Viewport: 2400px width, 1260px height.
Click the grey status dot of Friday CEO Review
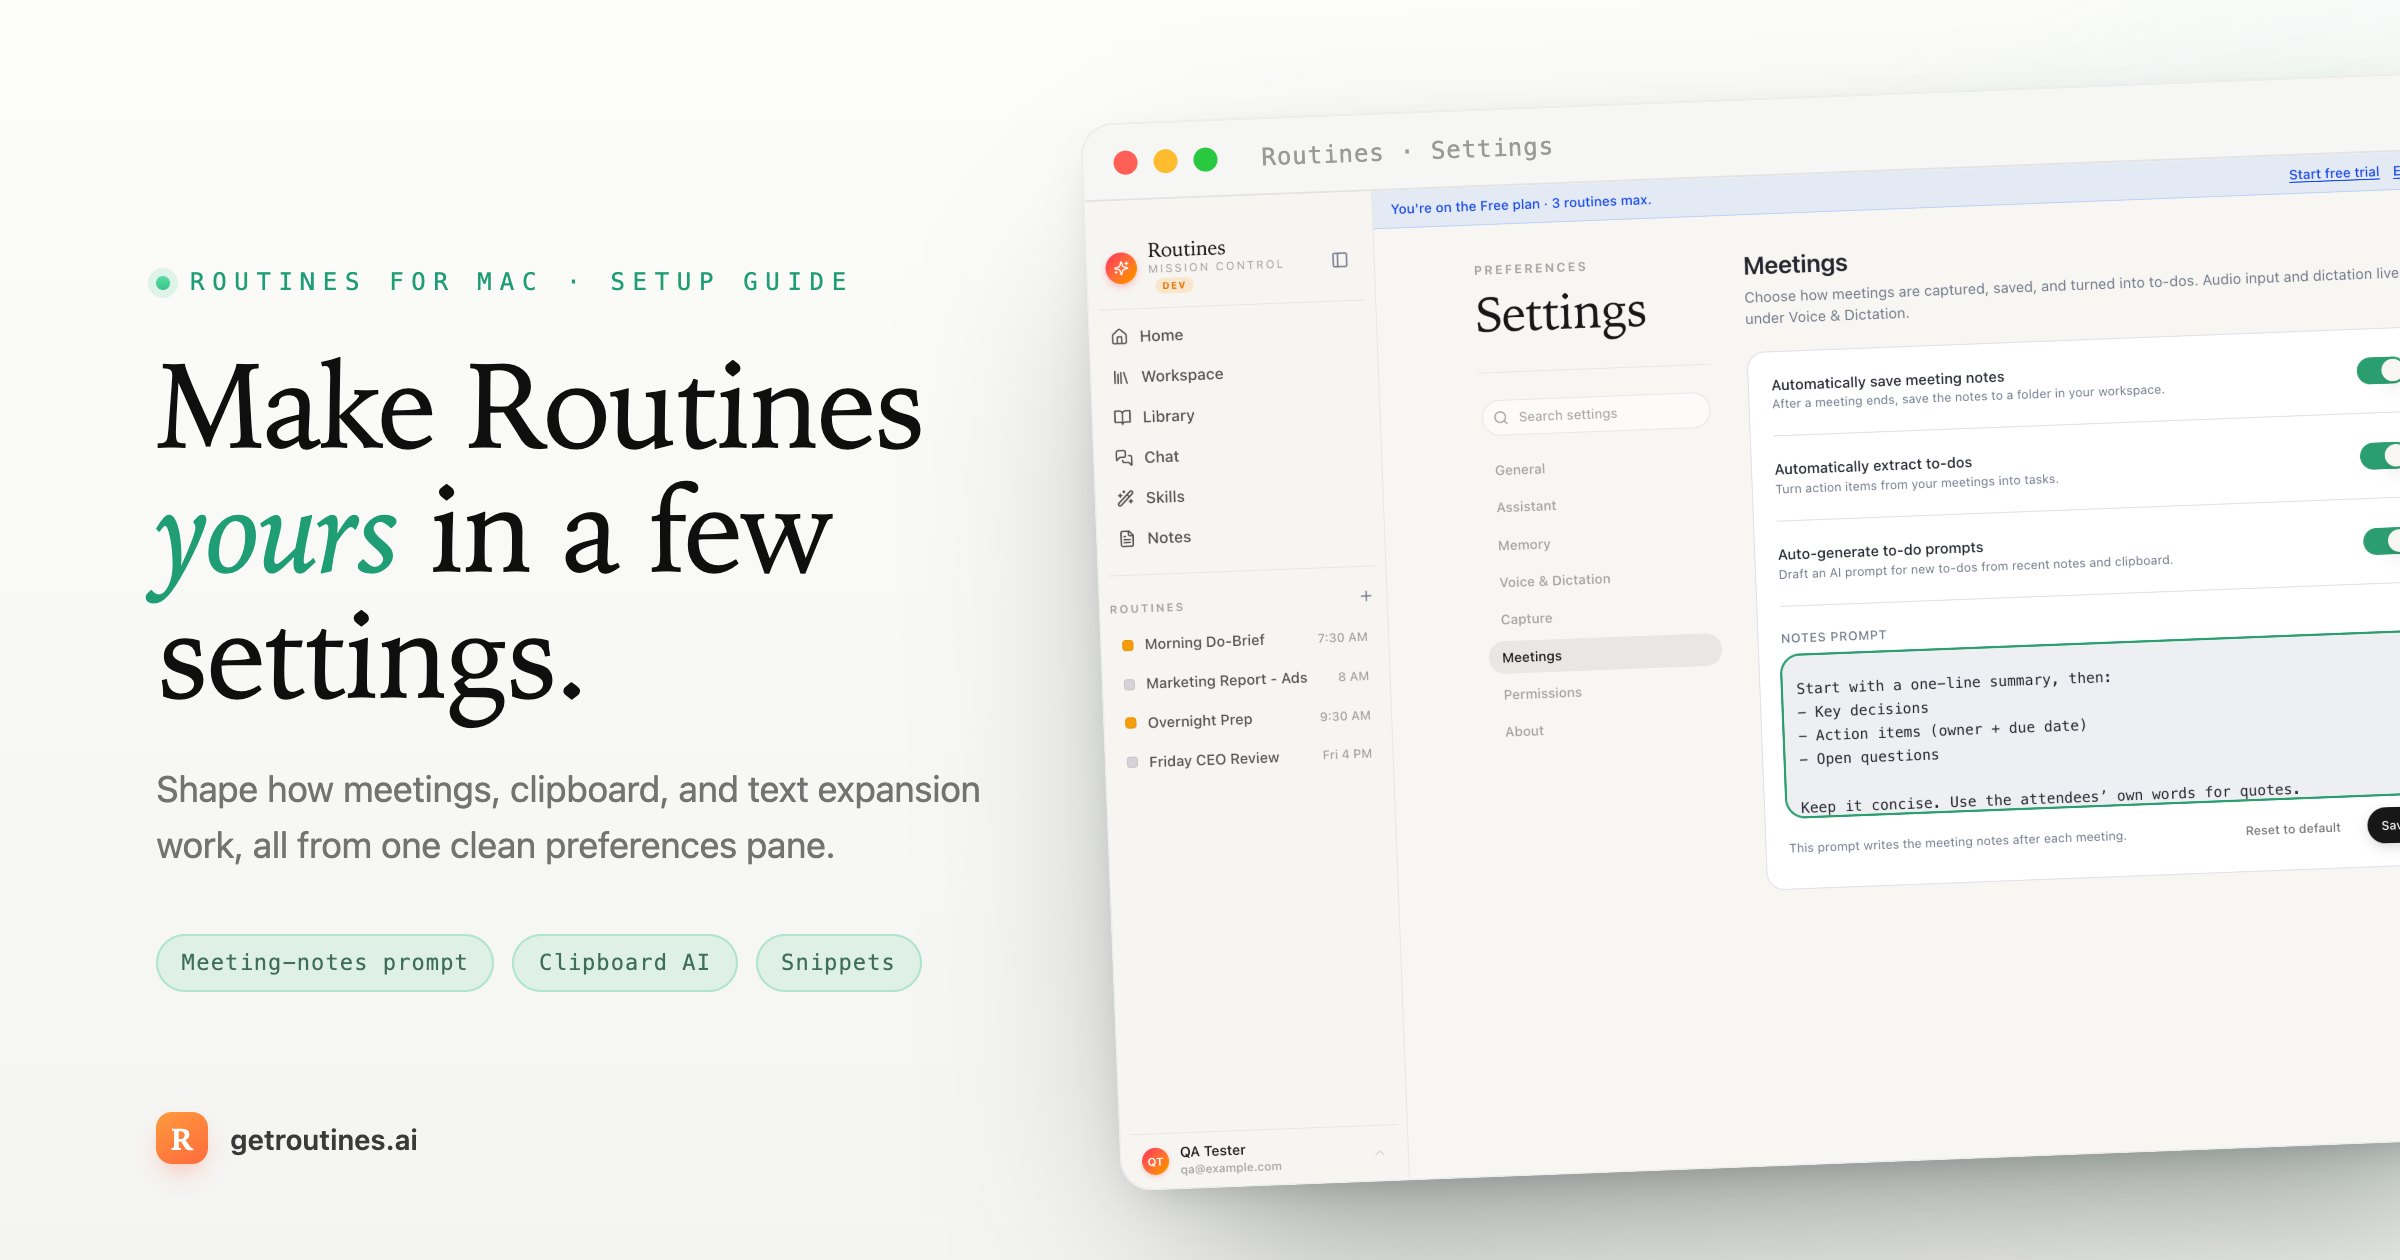[x=1133, y=762]
